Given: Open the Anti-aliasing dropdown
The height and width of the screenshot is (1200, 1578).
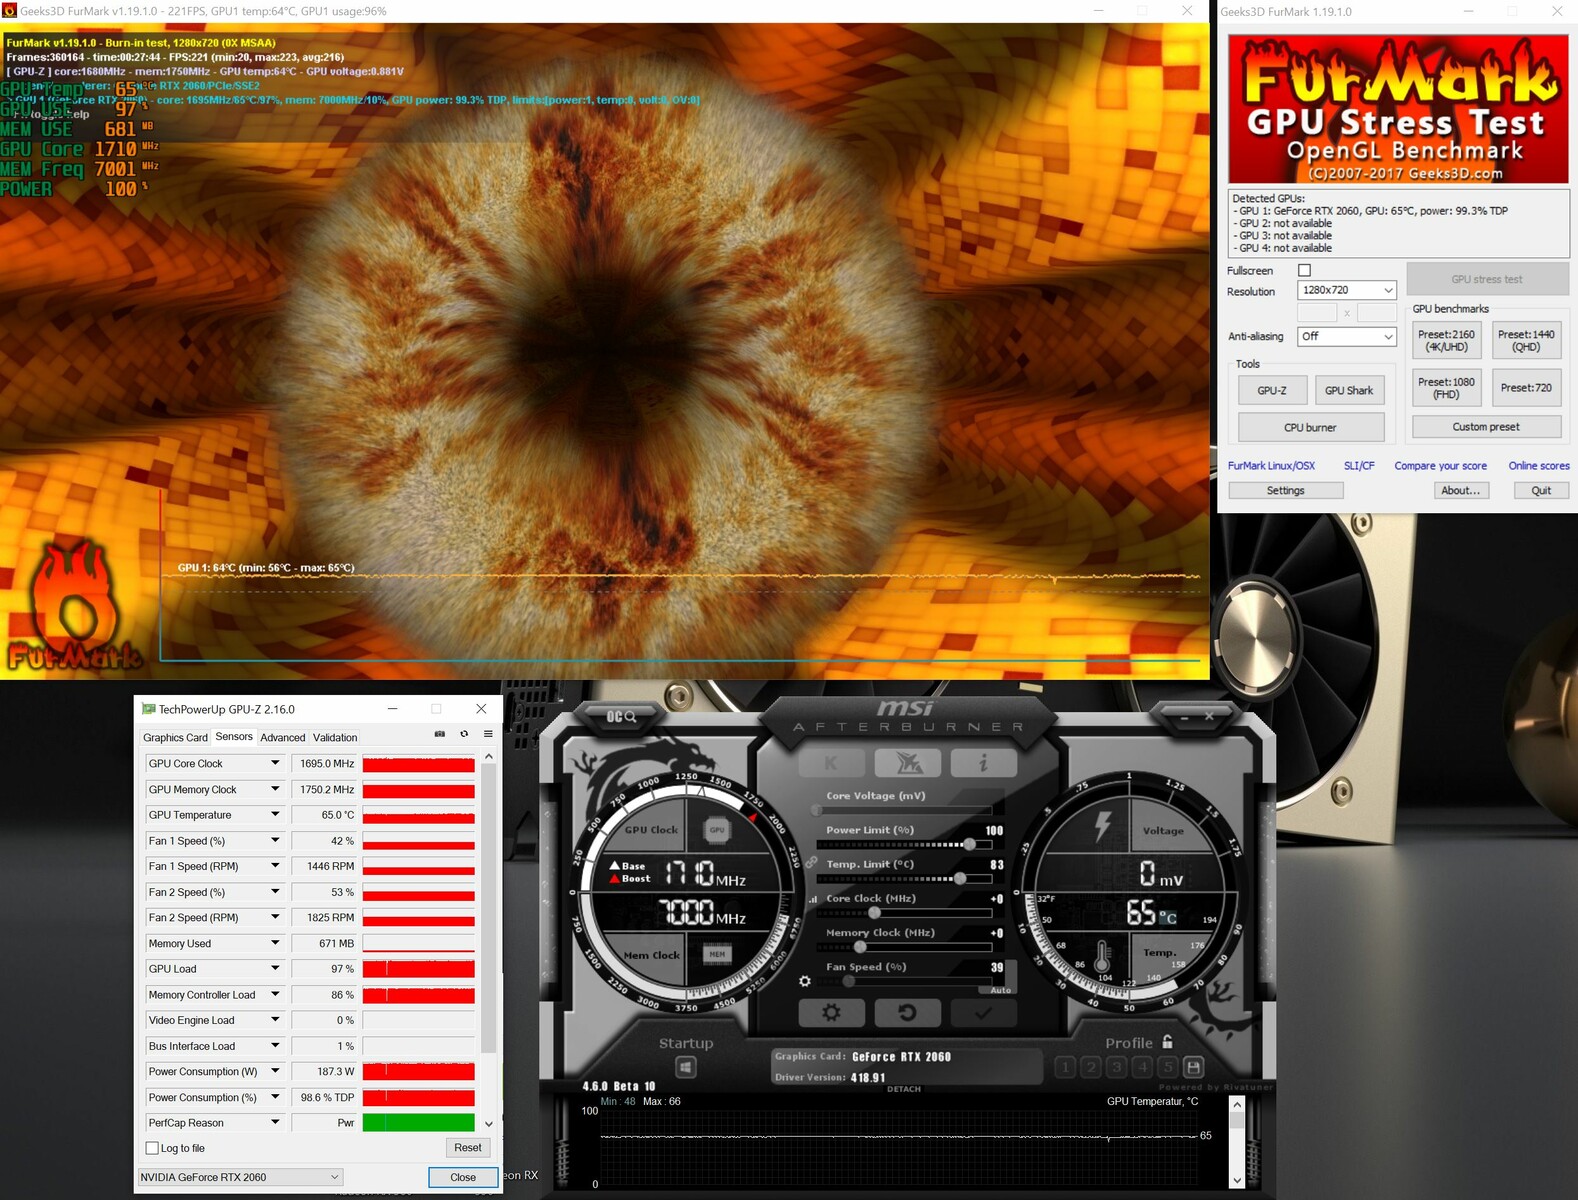Looking at the screenshot, I should pos(1346,337).
